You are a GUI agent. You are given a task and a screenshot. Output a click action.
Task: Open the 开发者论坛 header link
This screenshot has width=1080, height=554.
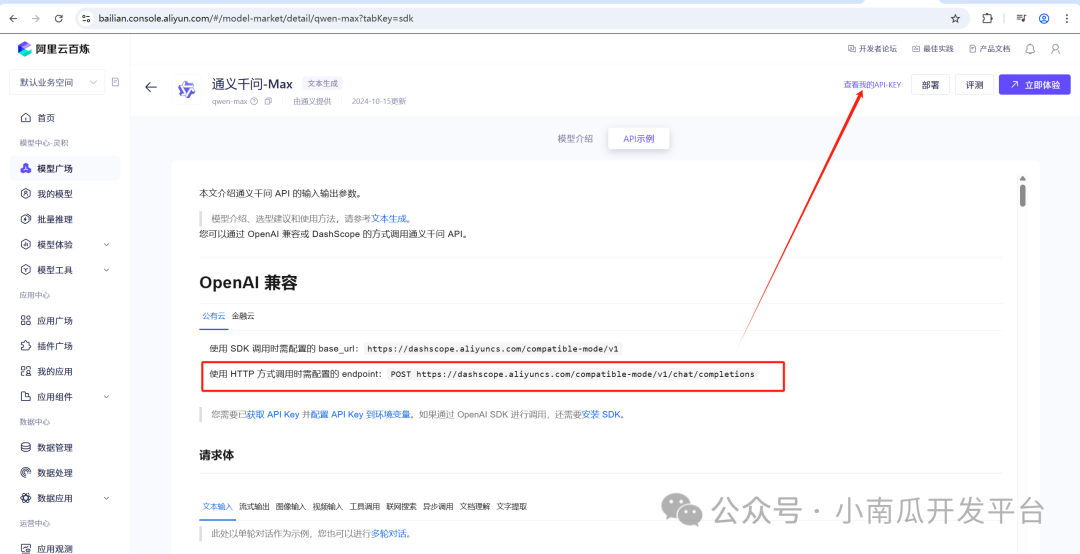coord(872,49)
